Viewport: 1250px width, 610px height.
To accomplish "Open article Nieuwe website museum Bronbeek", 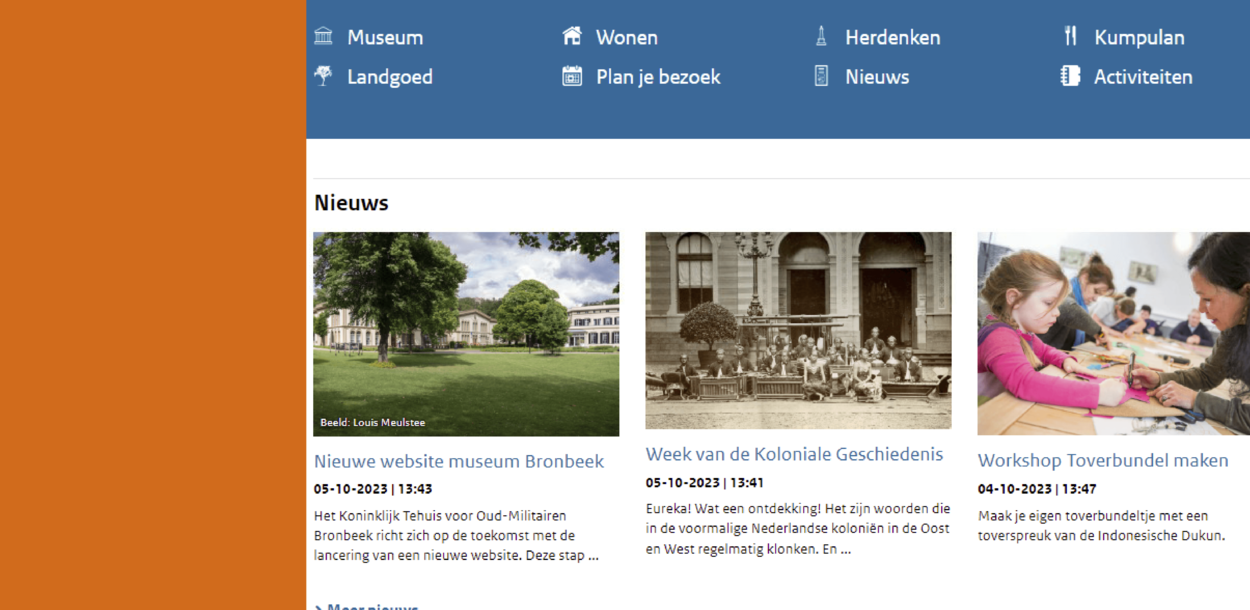I will (x=459, y=461).
